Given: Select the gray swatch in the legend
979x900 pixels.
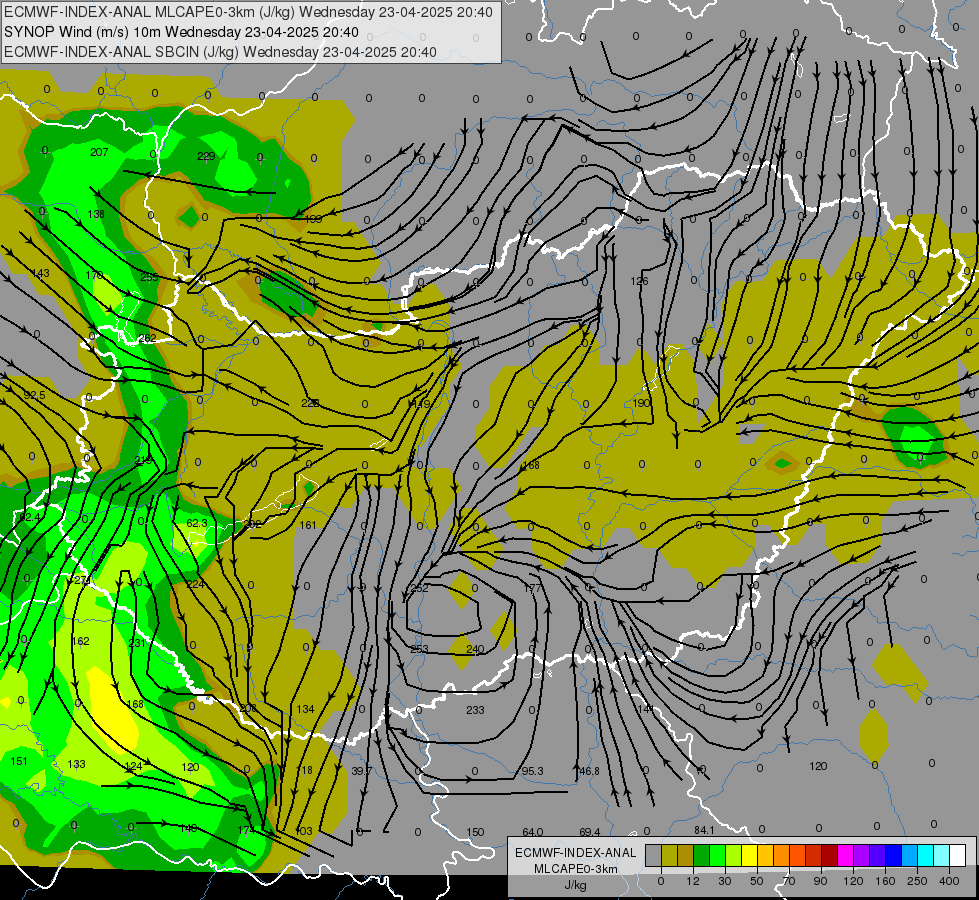Looking at the screenshot, I should [x=653, y=855].
